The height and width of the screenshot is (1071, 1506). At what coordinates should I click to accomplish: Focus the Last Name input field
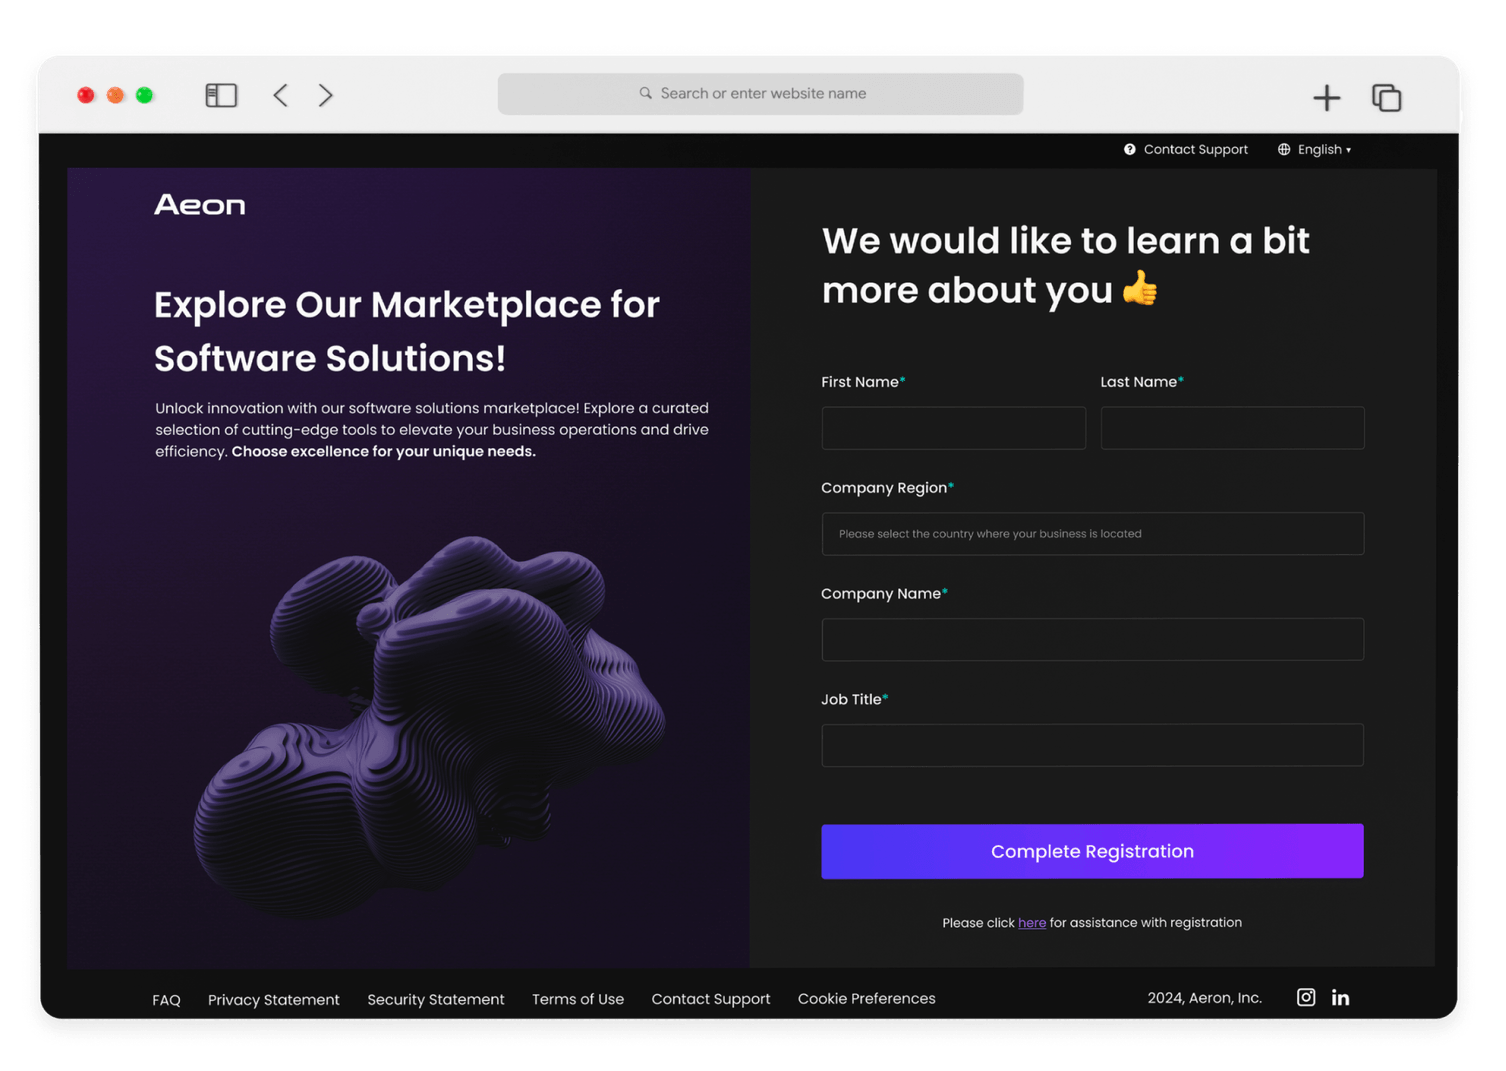[1233, 428]
